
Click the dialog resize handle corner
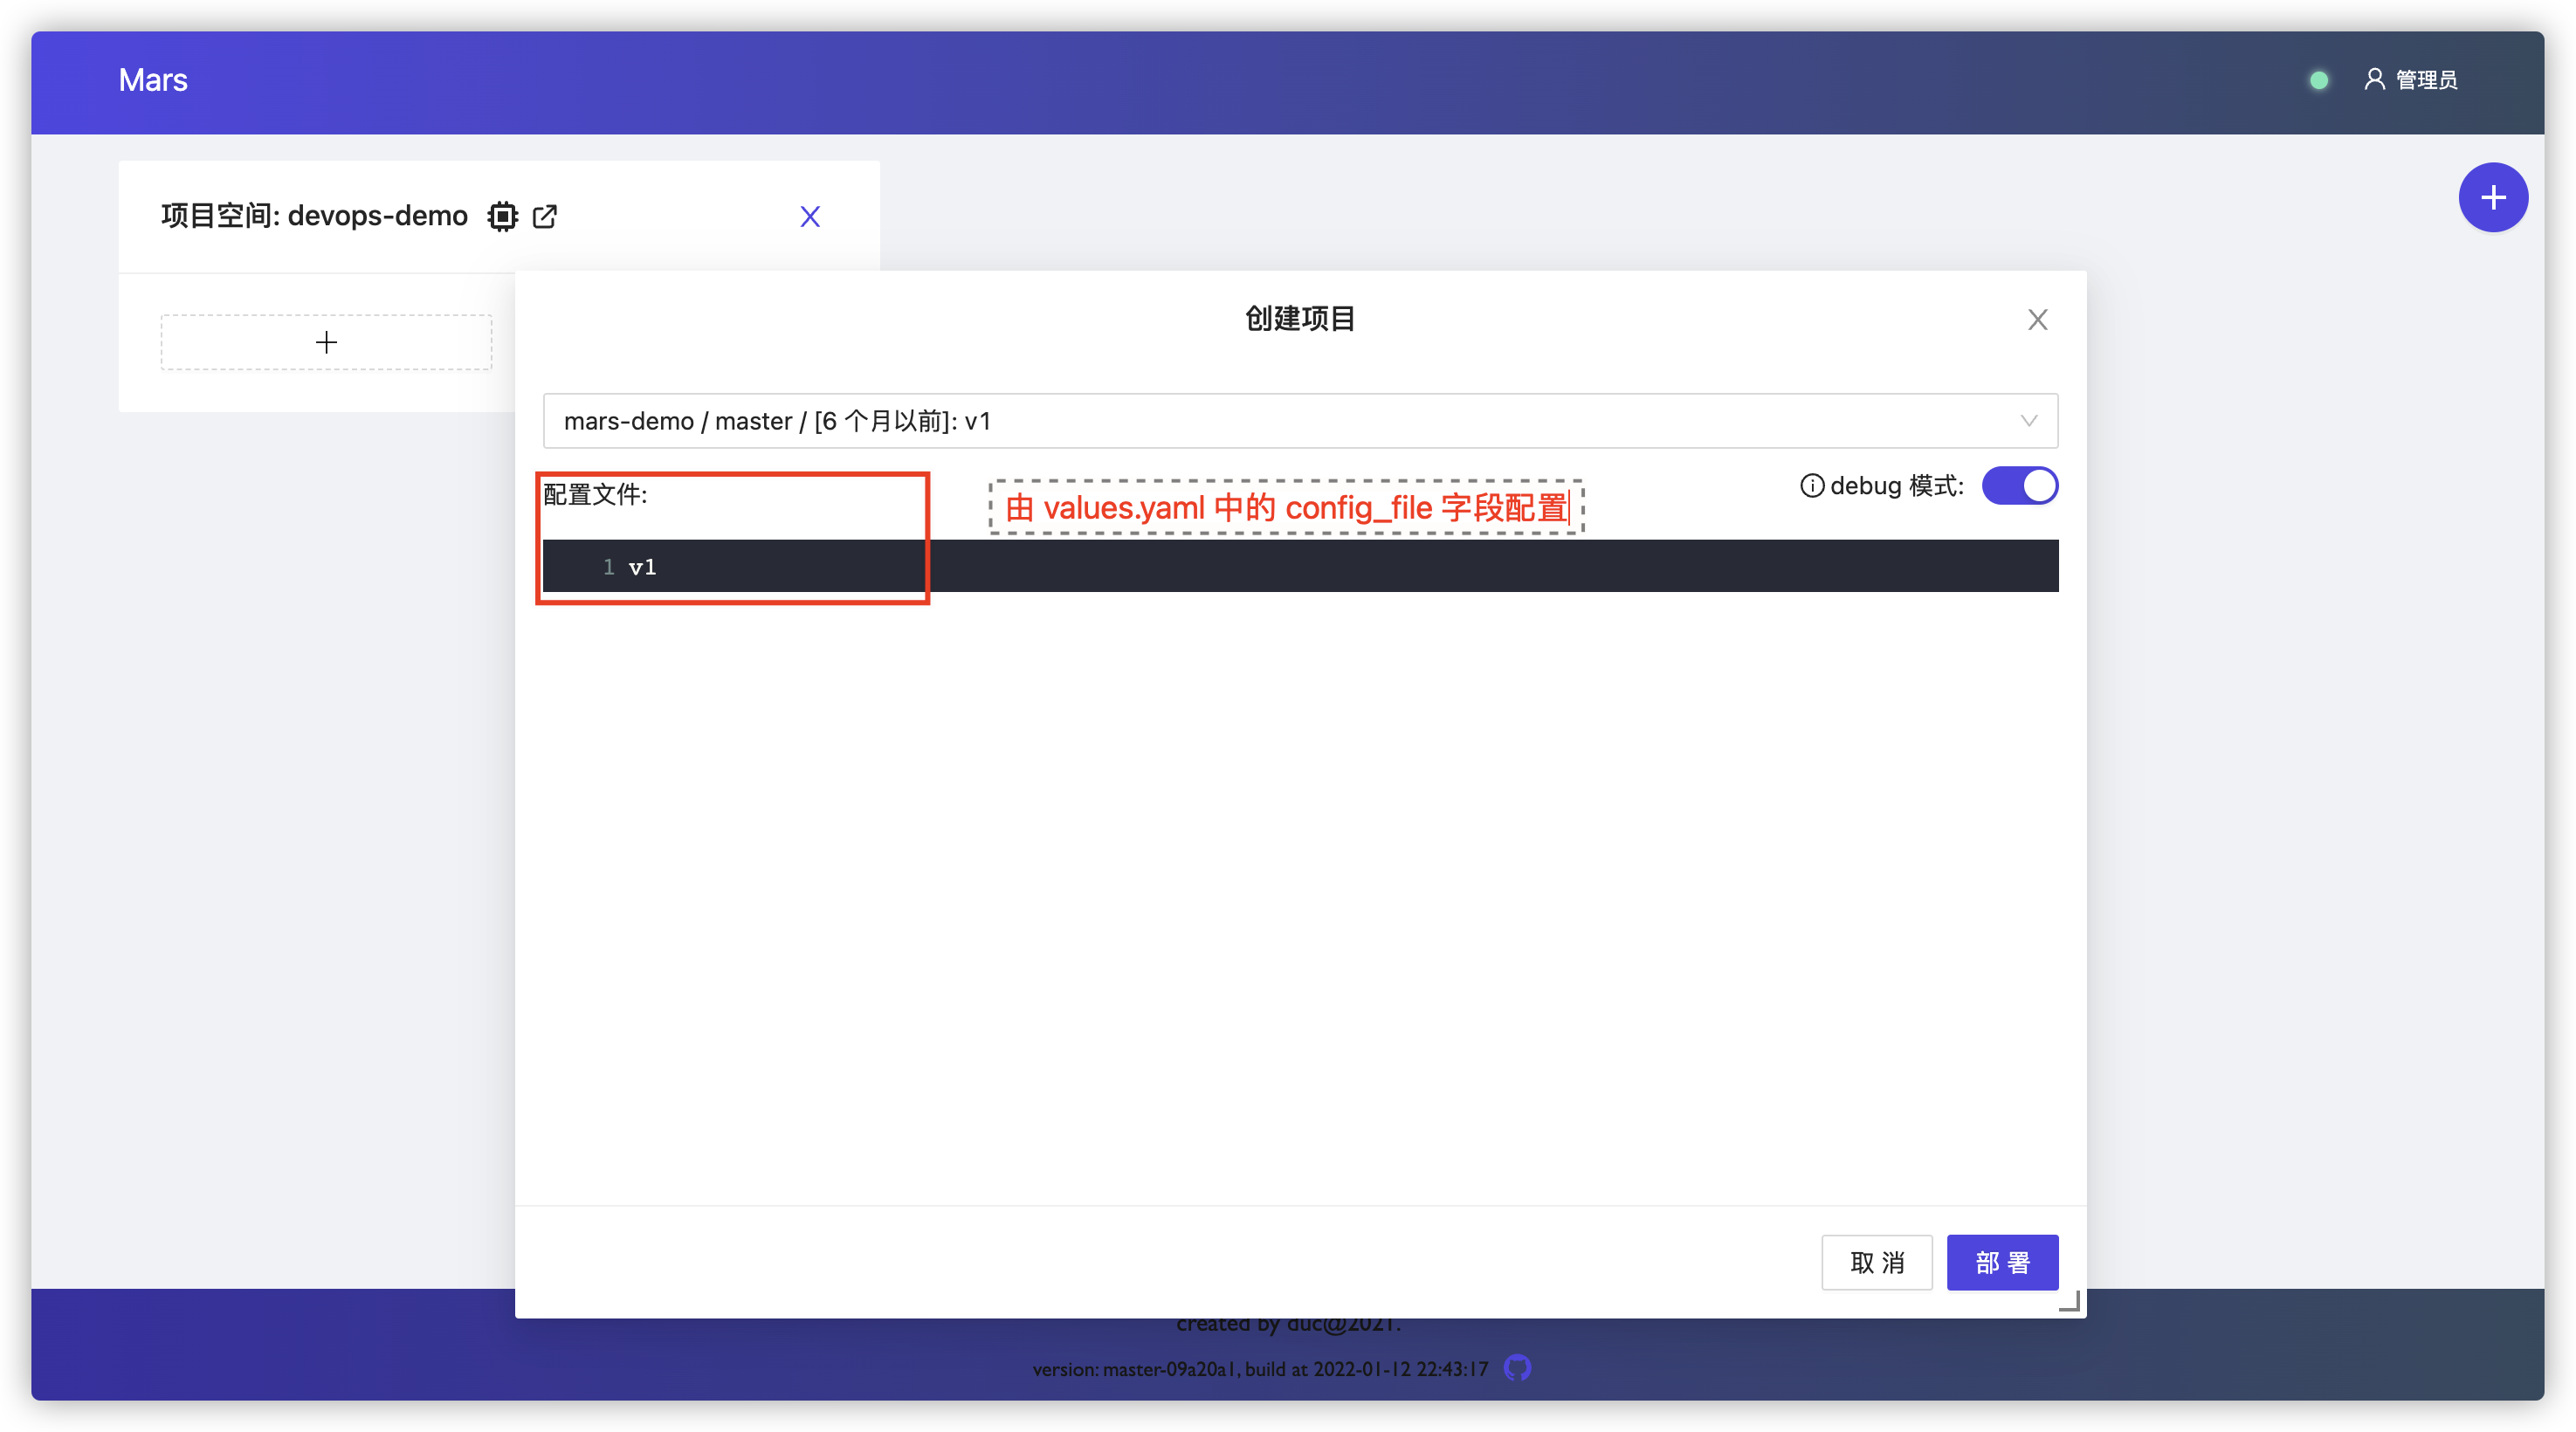tap(2069, 1300)
